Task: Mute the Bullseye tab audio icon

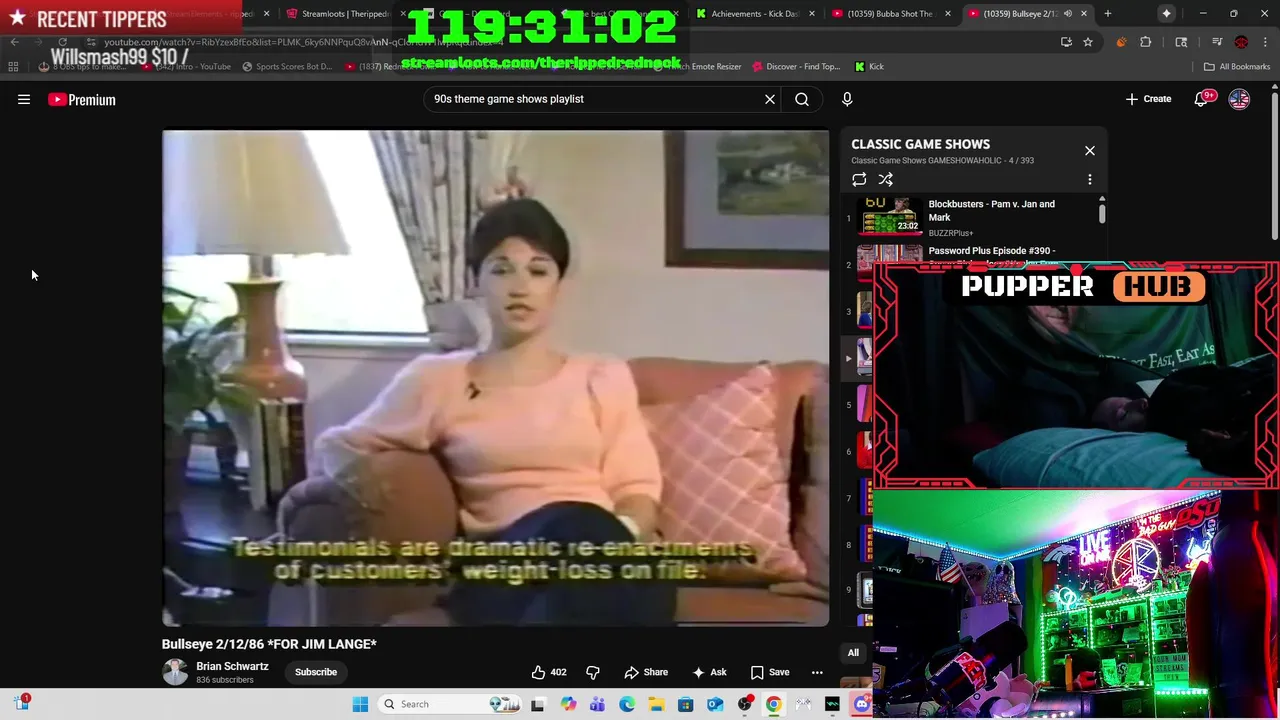Action: pyautogui.click(x=1068, y=14)
